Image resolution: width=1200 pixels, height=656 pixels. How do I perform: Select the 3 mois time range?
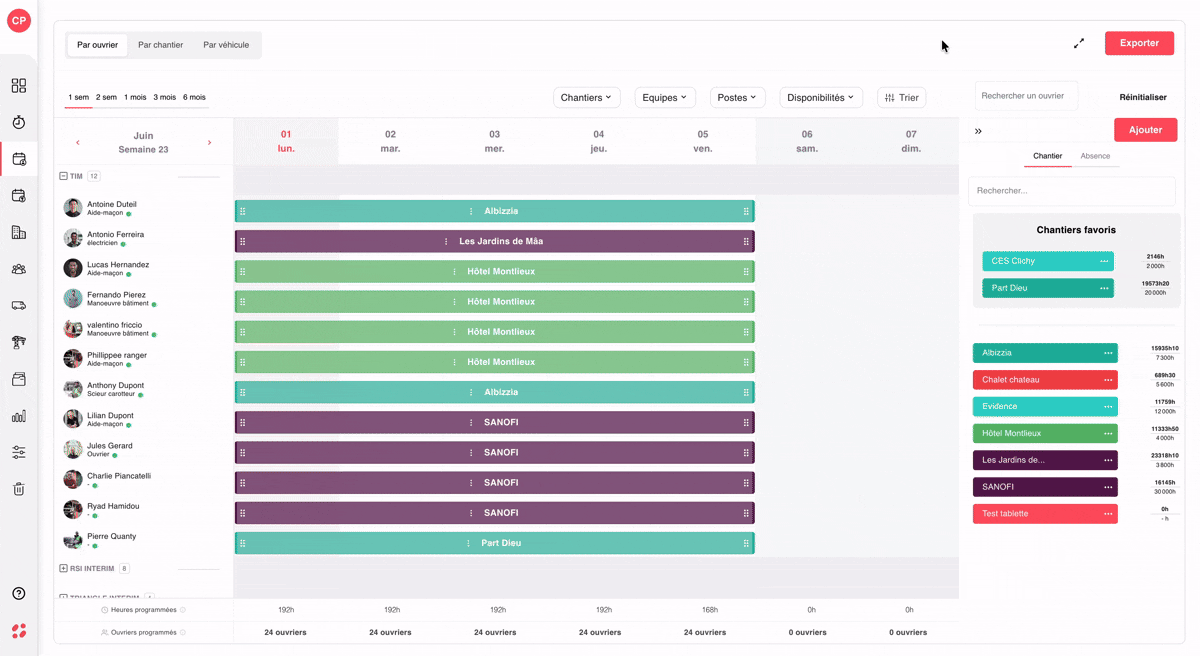[x=164, y=97]
